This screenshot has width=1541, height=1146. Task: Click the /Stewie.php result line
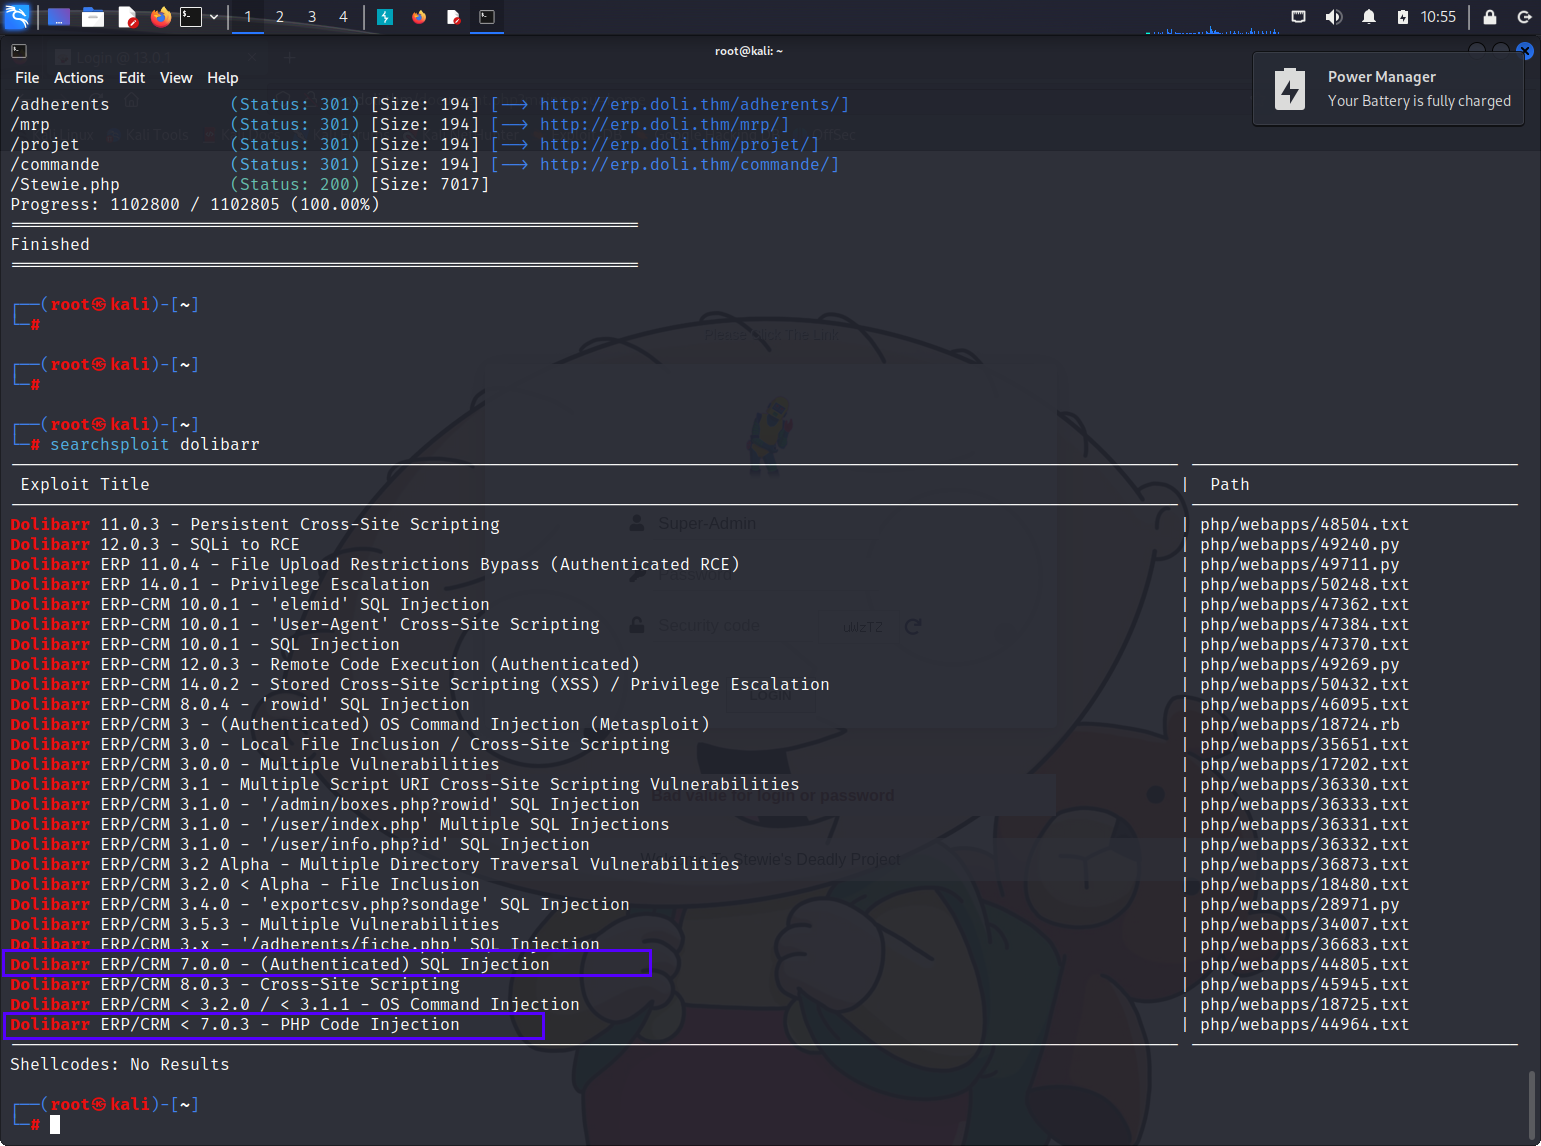point(250,184)
